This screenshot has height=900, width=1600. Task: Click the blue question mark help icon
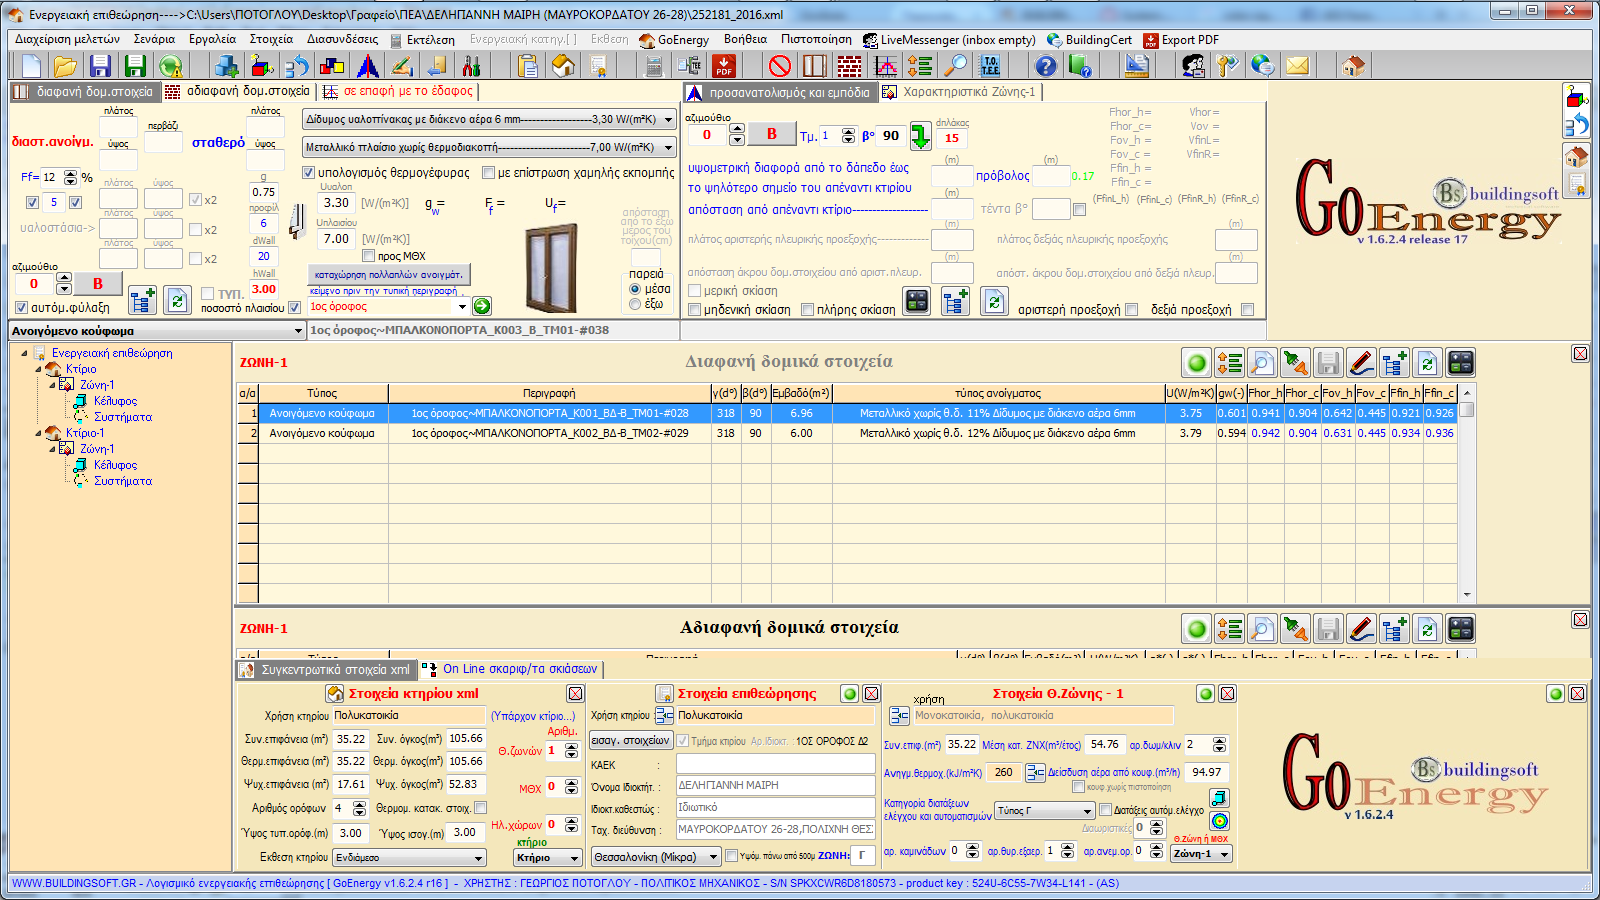pyautogui.click(x=1045, y=66)
